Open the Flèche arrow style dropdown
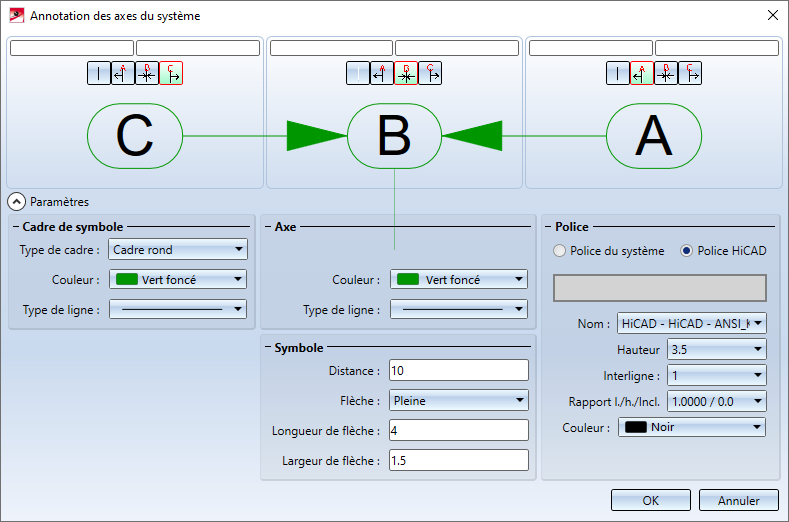The image size is (789, 522). point(458,400)
